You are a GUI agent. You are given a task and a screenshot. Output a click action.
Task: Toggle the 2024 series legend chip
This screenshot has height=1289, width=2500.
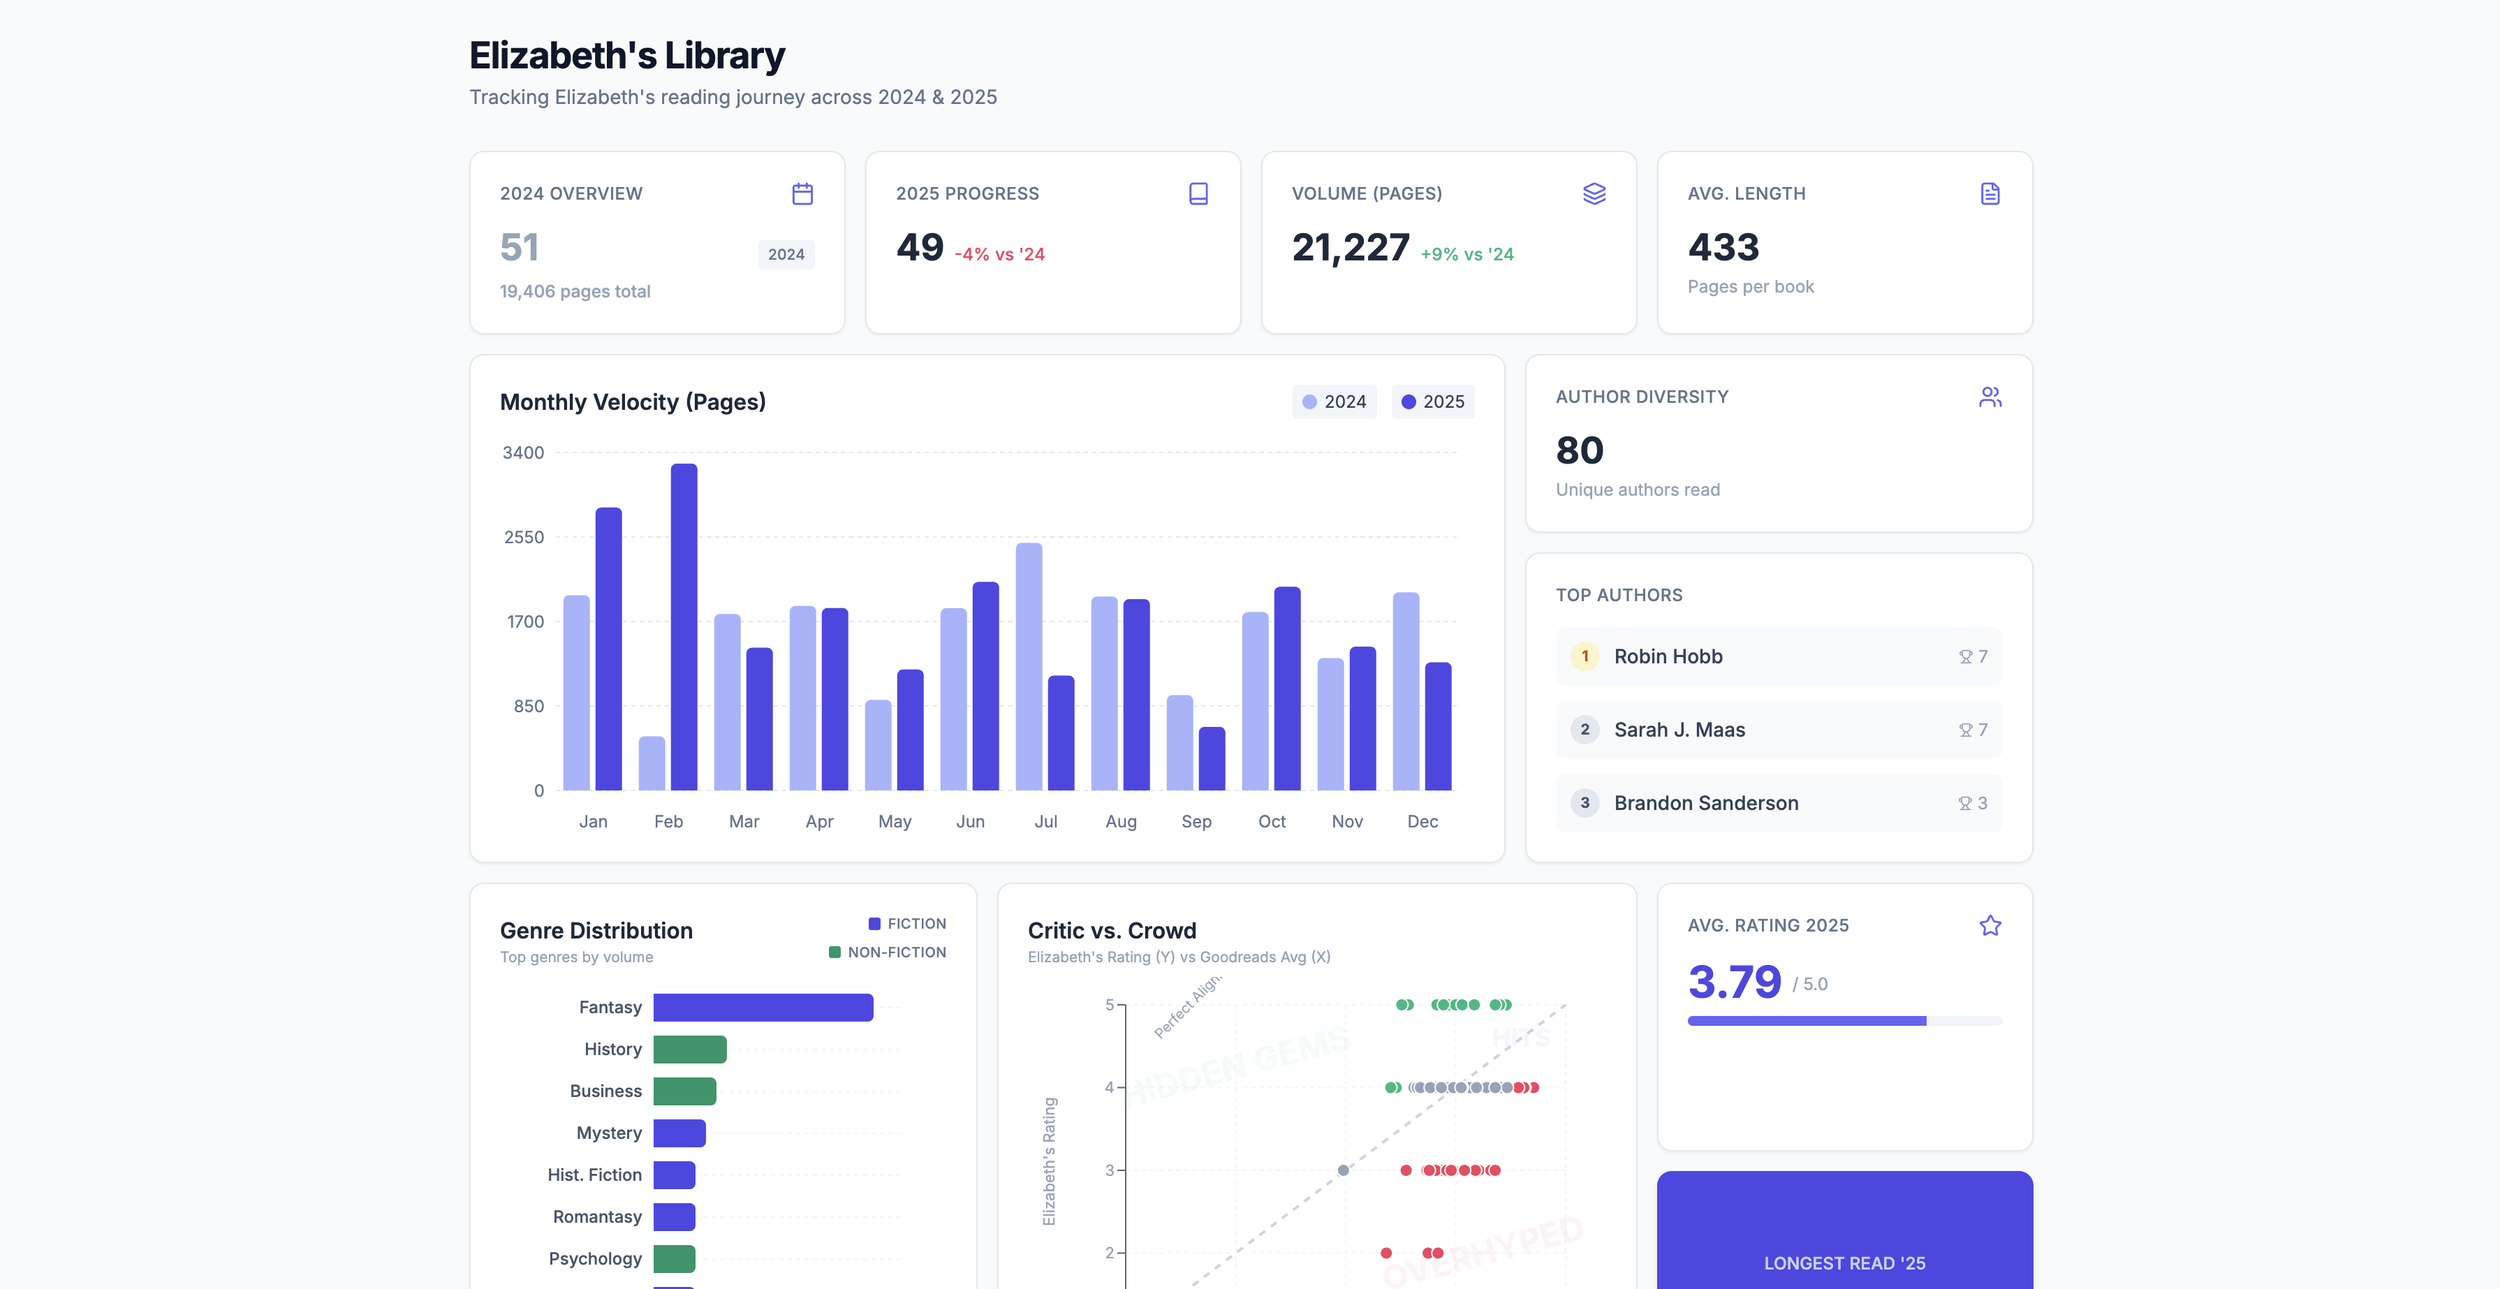tap(1334, 402)
